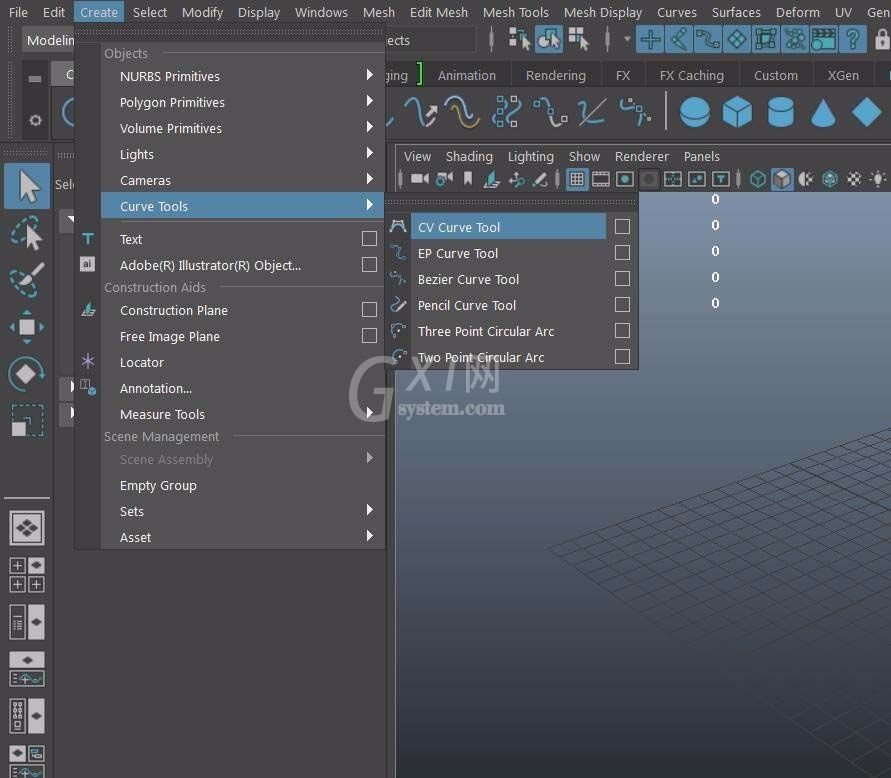This screenshot has height=778, width=891.
Task: Expand Volume Primitives submenu
Action: coord(243,128)
